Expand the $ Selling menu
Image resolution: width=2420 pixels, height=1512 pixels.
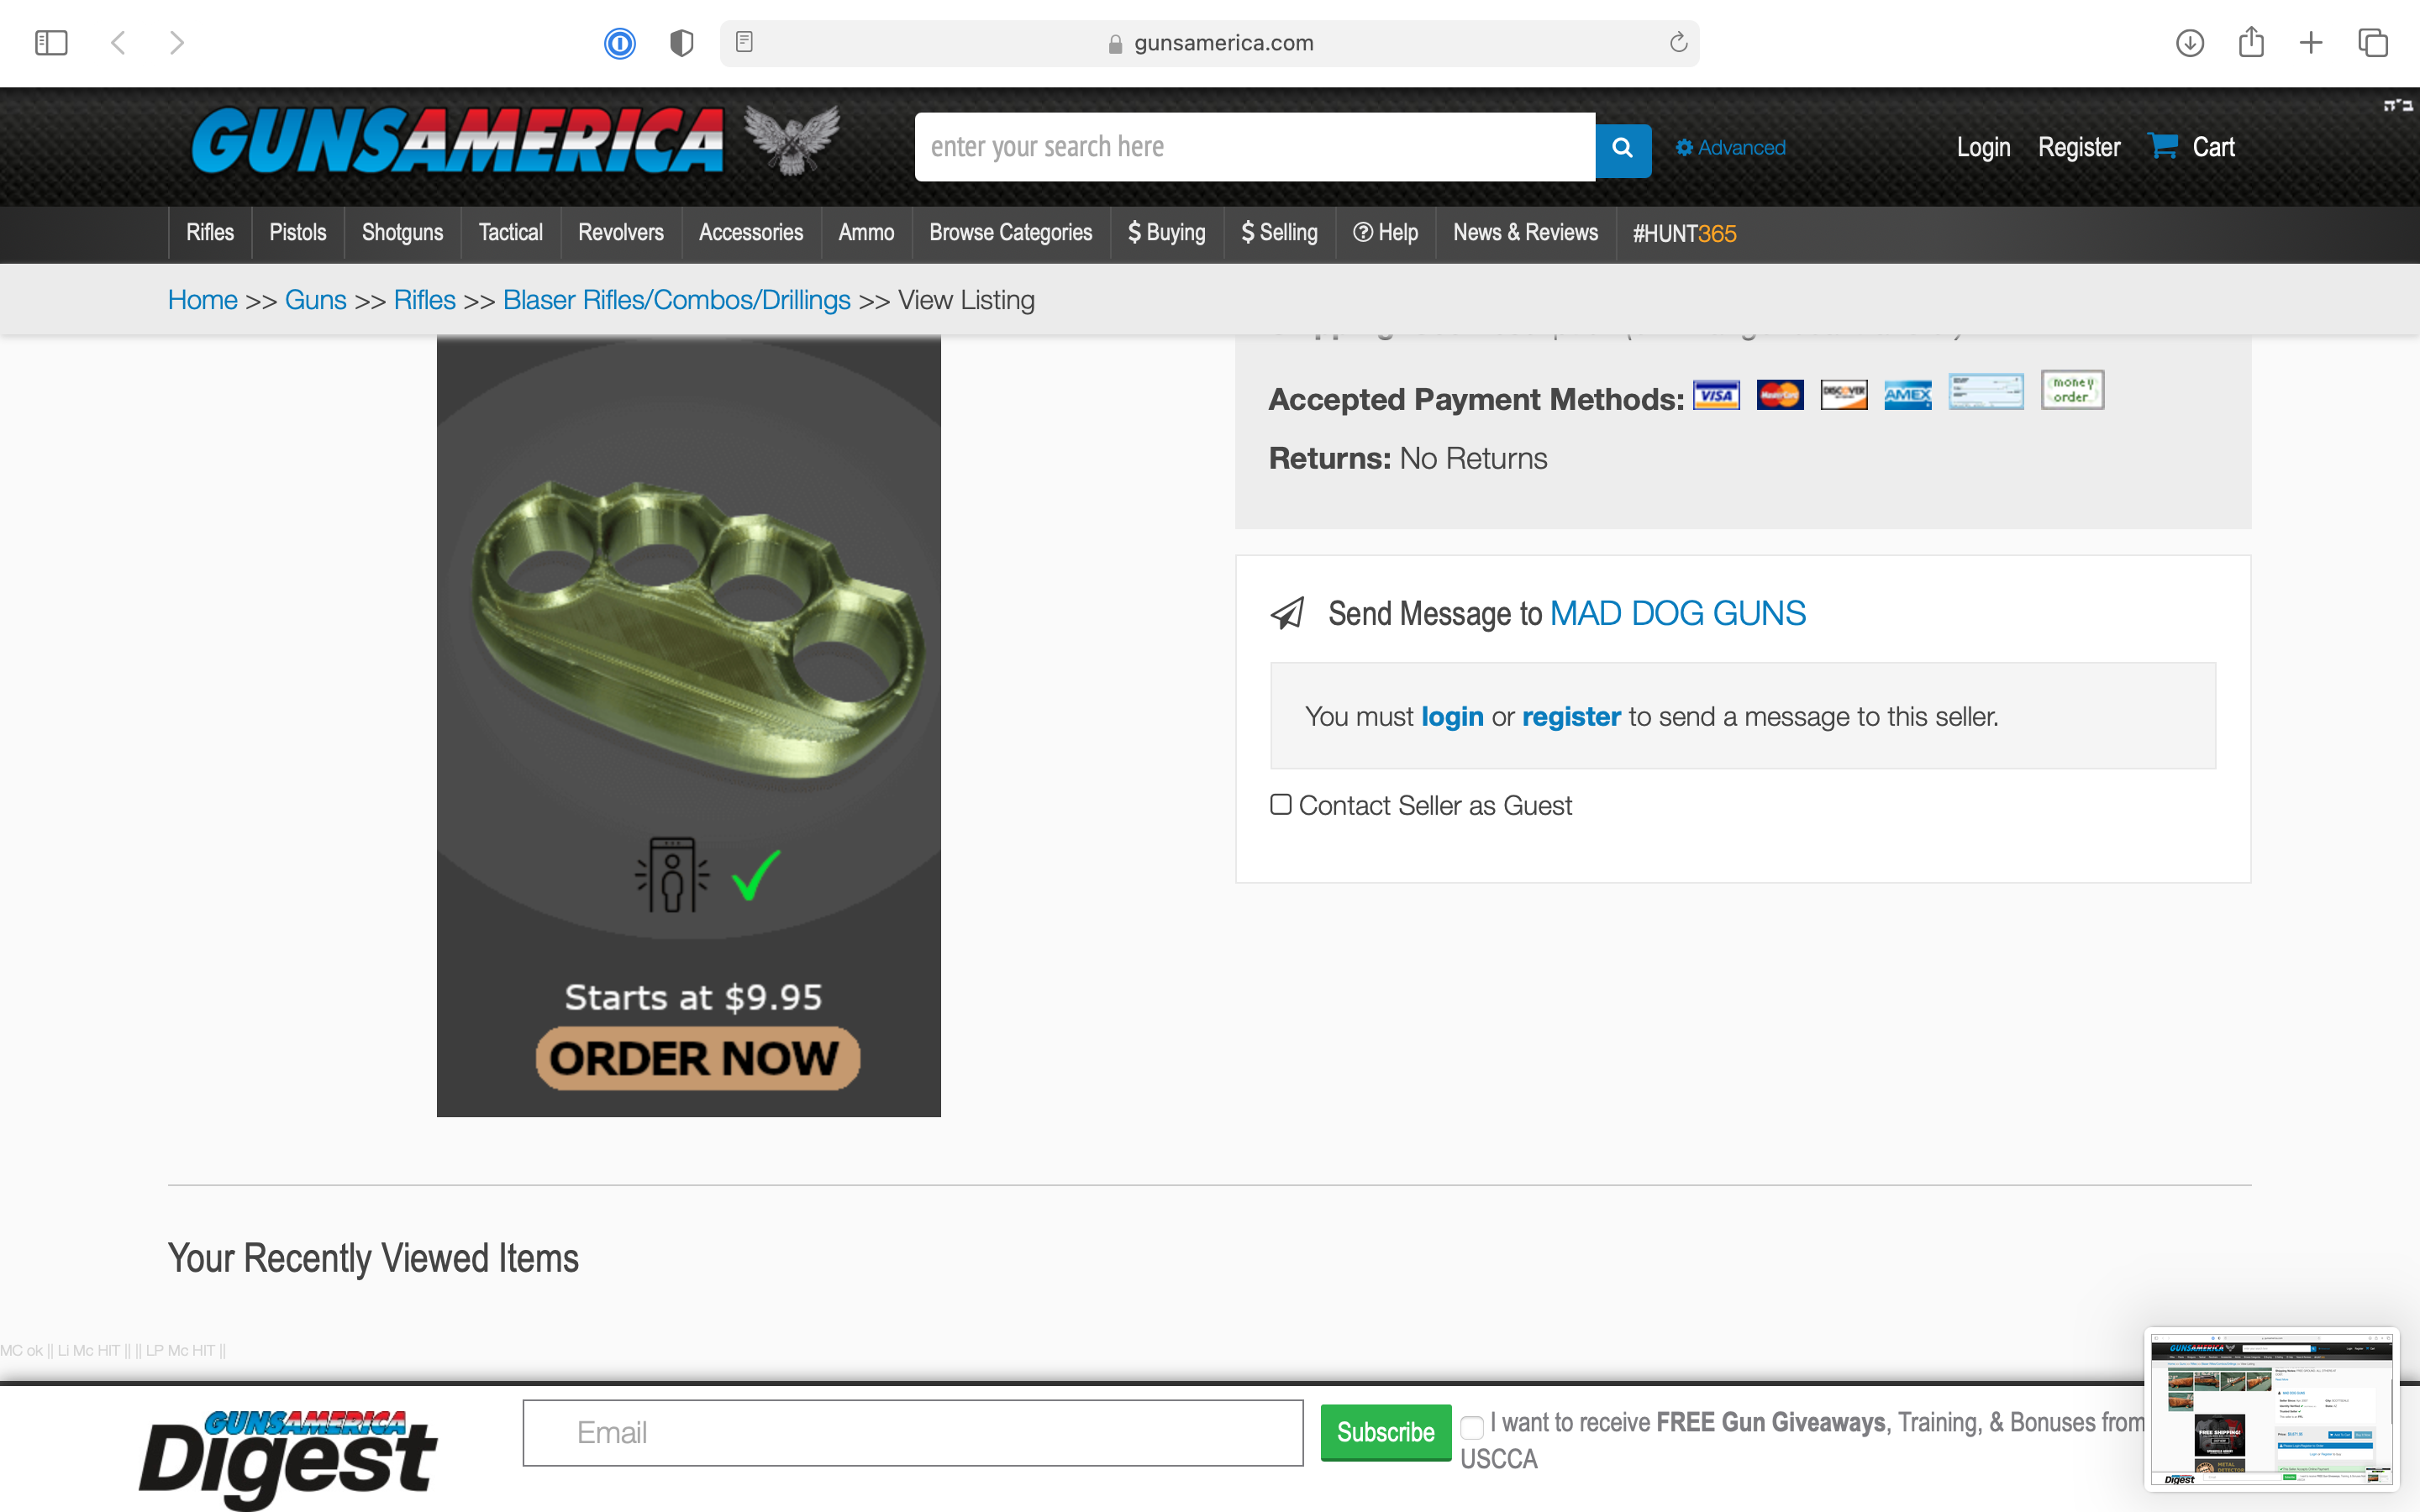pos(1279,233)
